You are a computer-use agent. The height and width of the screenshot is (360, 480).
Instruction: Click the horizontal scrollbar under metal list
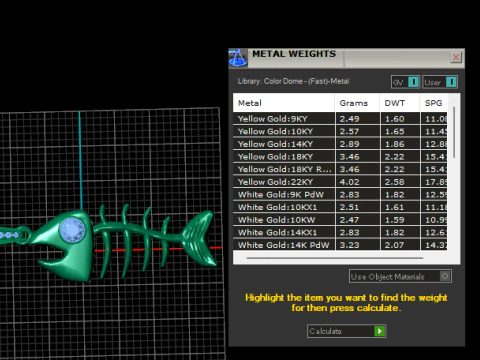[335, 258]
